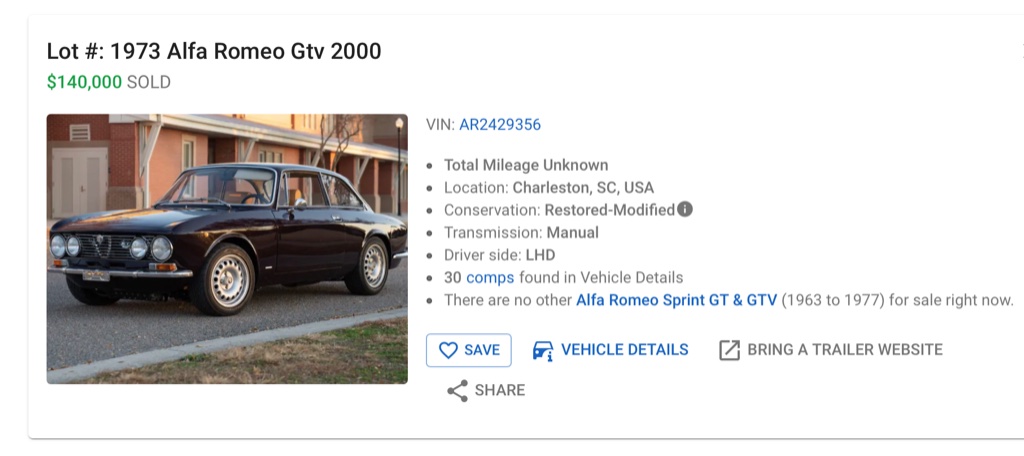Image resolution: width=1024 pixels, height=456 pixels.
Task: Click the $140,000 sold price
Action: 84,82
